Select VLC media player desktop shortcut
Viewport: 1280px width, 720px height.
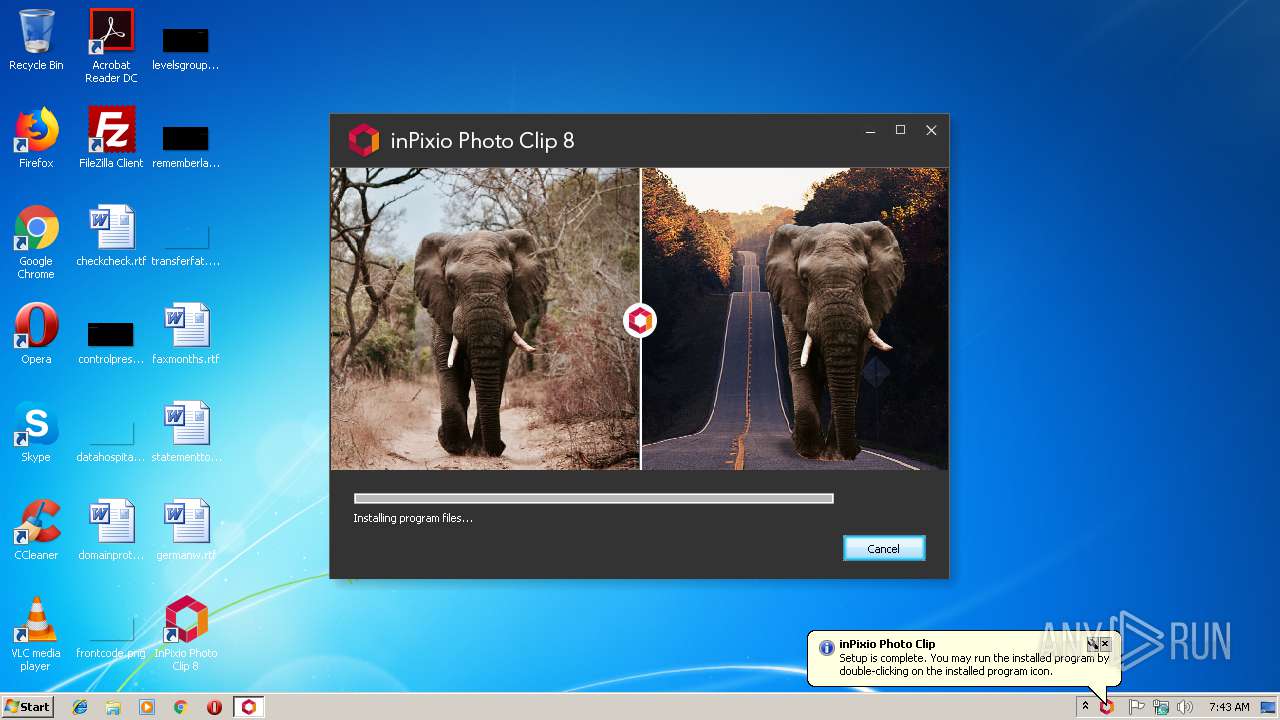36,634
